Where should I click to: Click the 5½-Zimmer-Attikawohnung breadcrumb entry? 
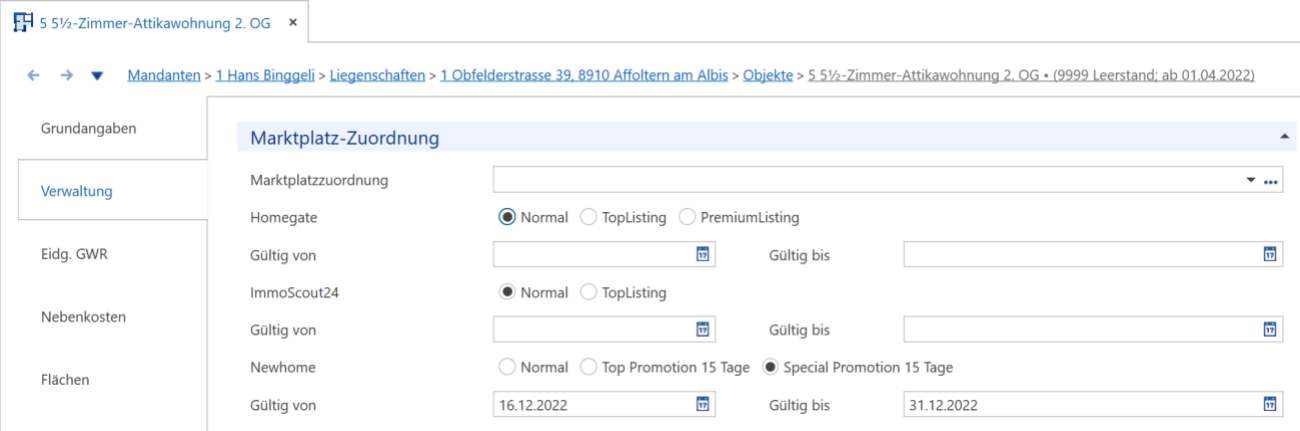pos(1031,75)
